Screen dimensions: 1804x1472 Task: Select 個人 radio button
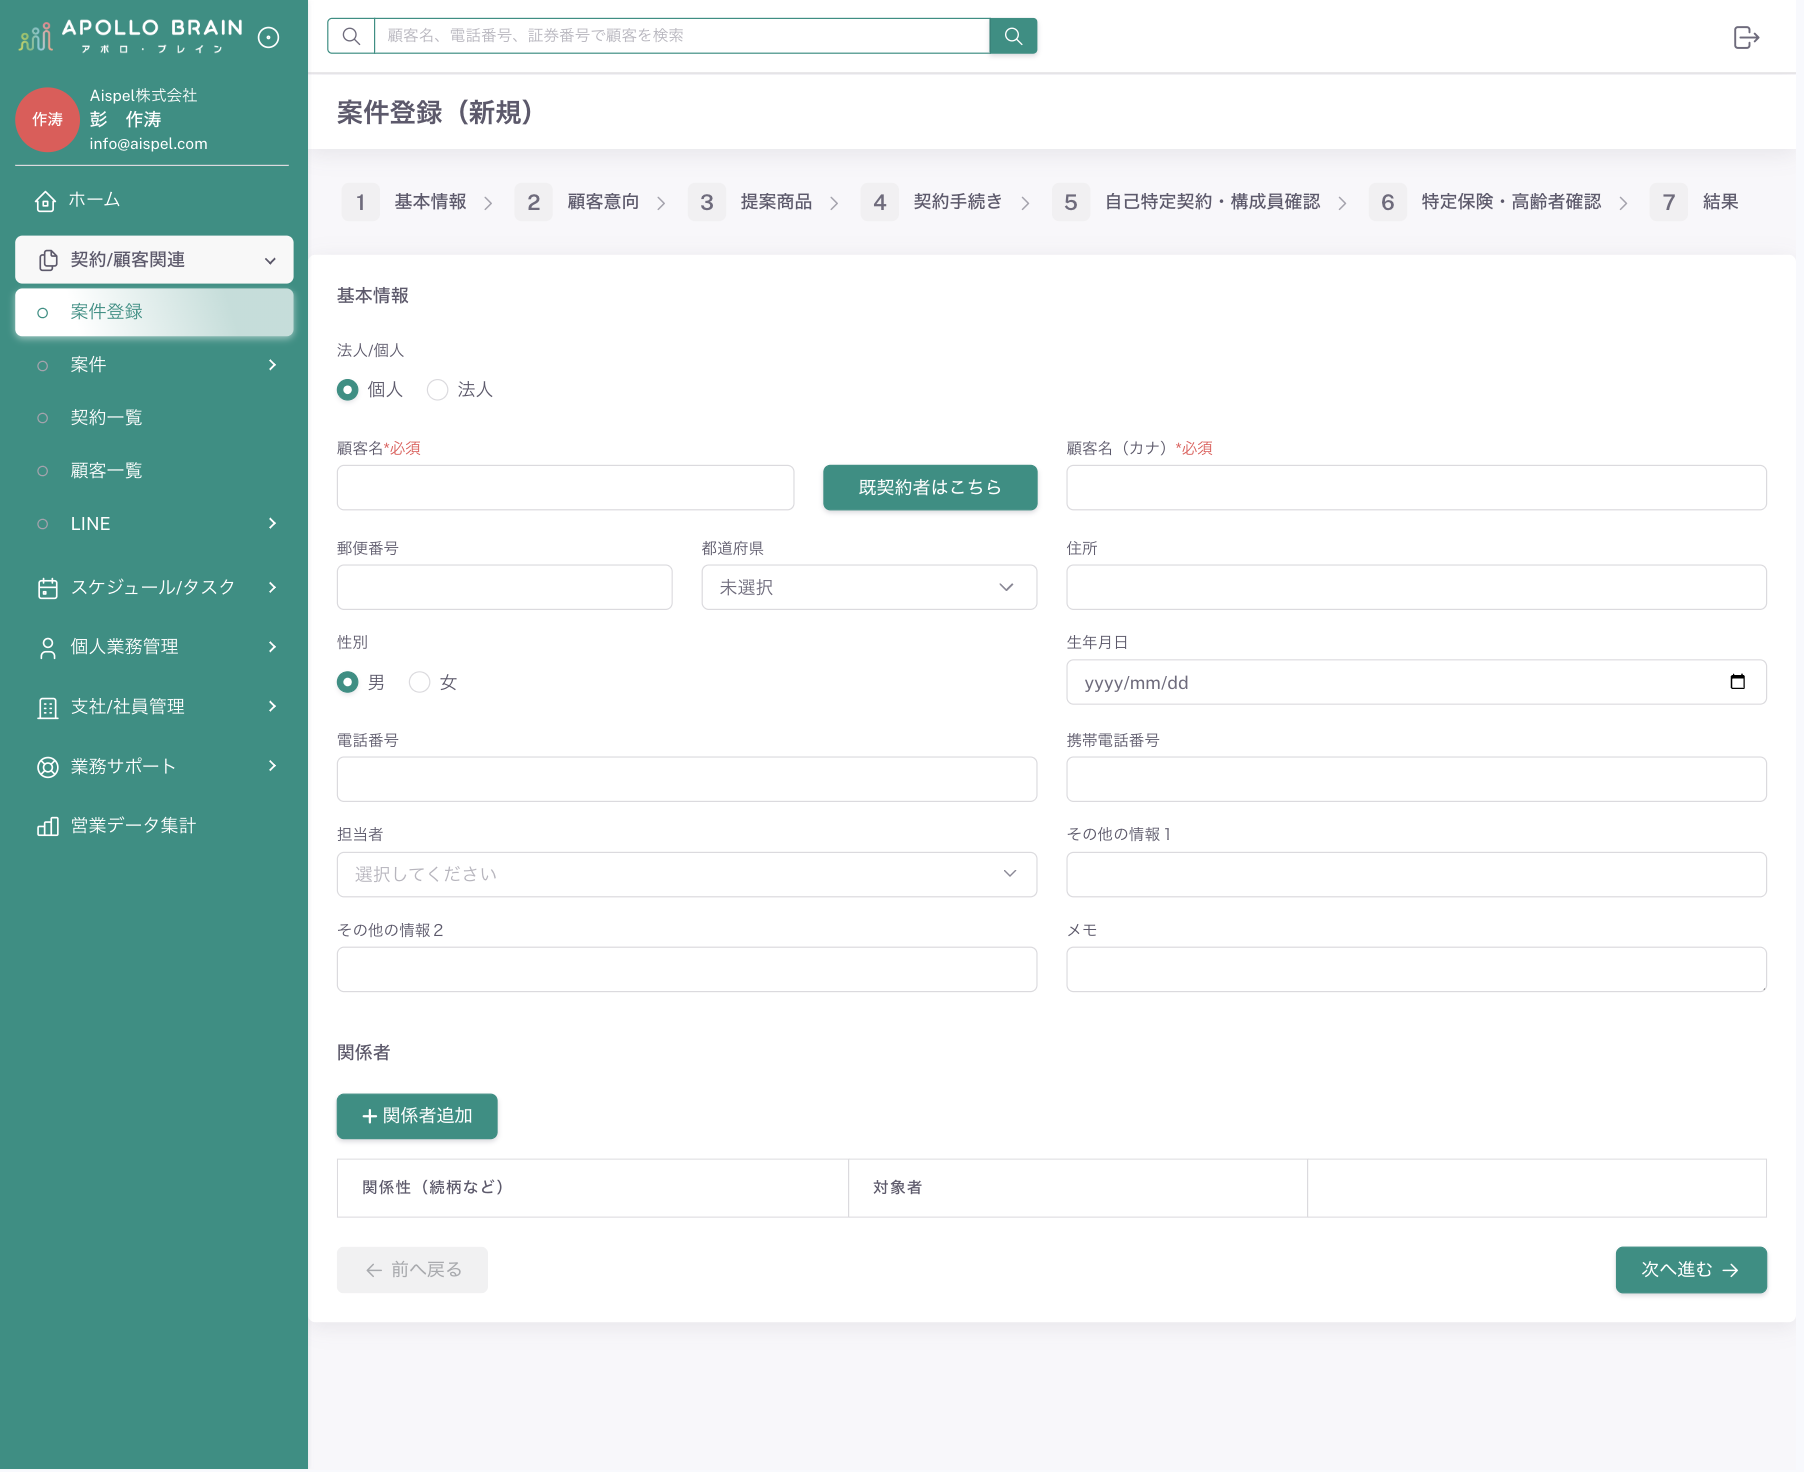(347, 390)
